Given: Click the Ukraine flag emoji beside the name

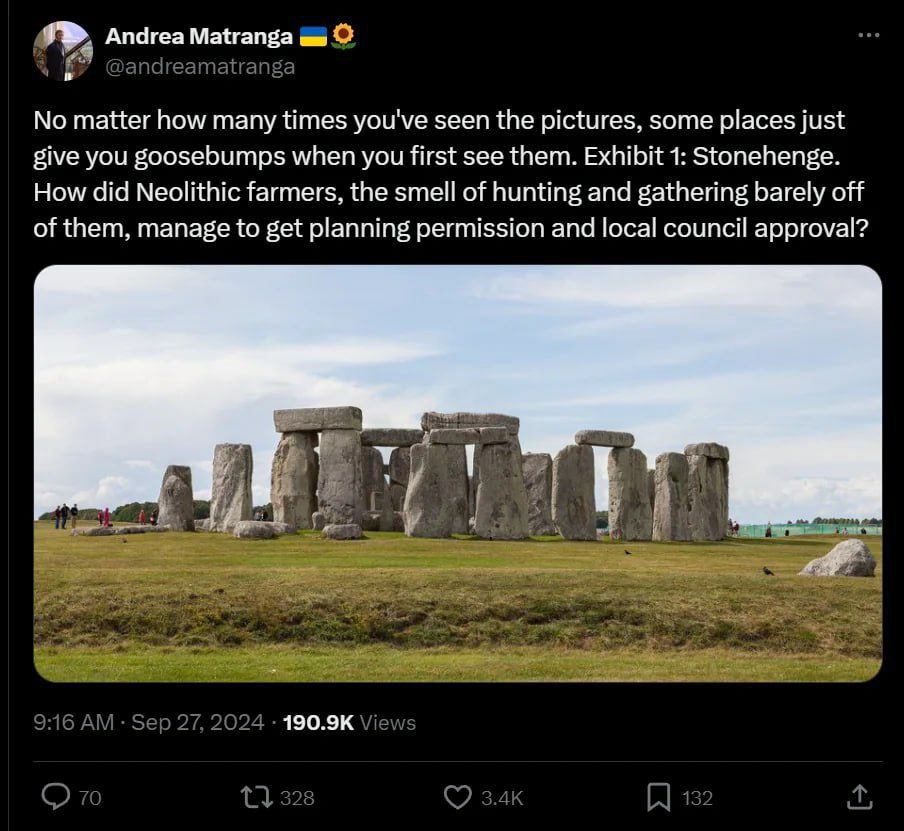Looking at the screenshot, I should coord(313,37).
